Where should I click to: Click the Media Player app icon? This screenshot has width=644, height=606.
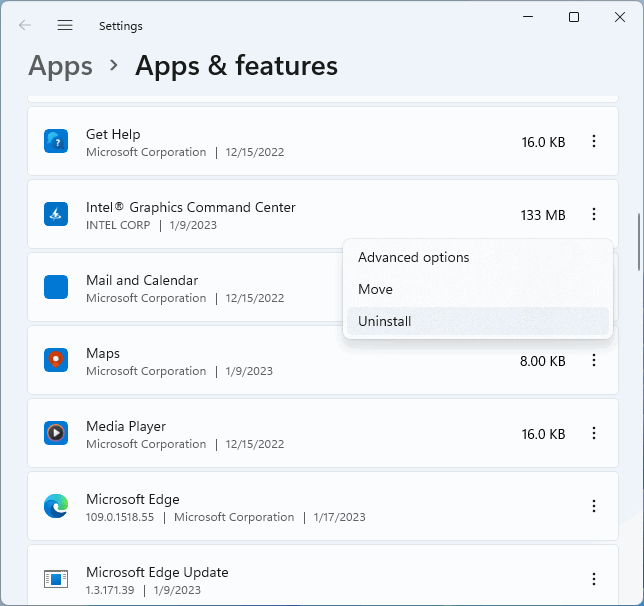click(56, 434)
